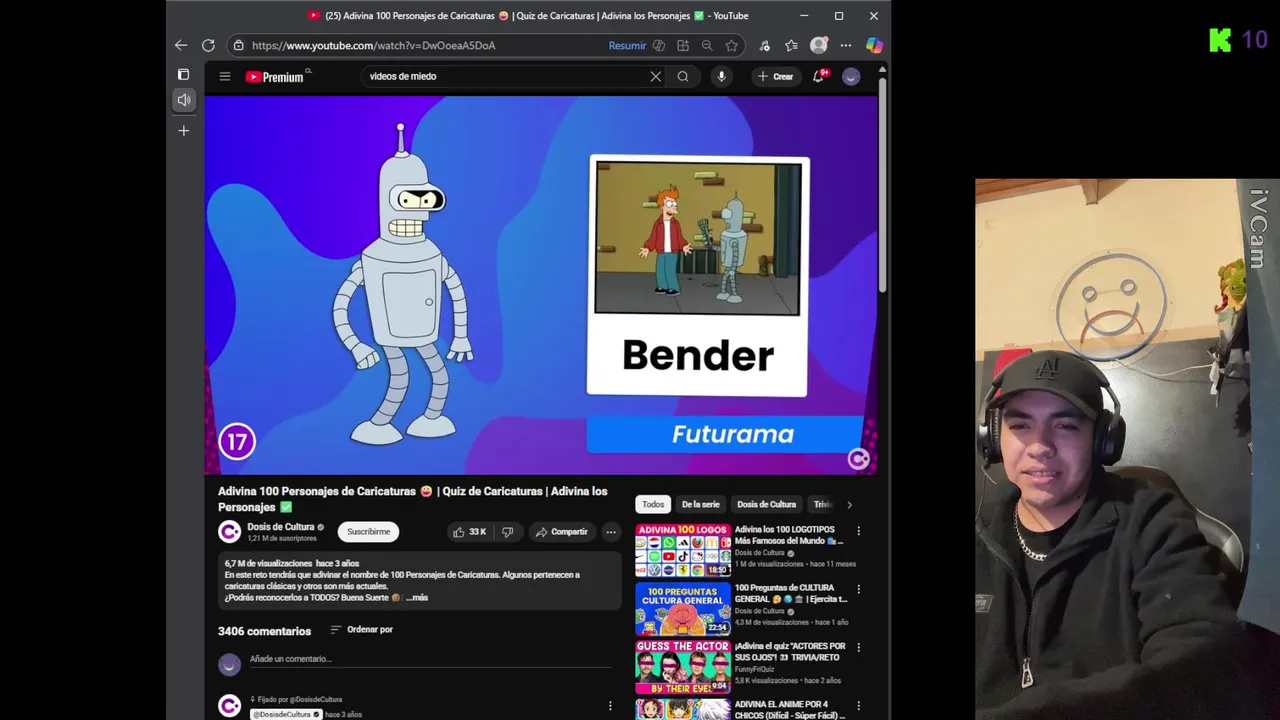This screenshot has width=1280, height=720.
Task: Click the '3406 comentarios' heading
Action: pyautogui.click(x=264, y=631)
